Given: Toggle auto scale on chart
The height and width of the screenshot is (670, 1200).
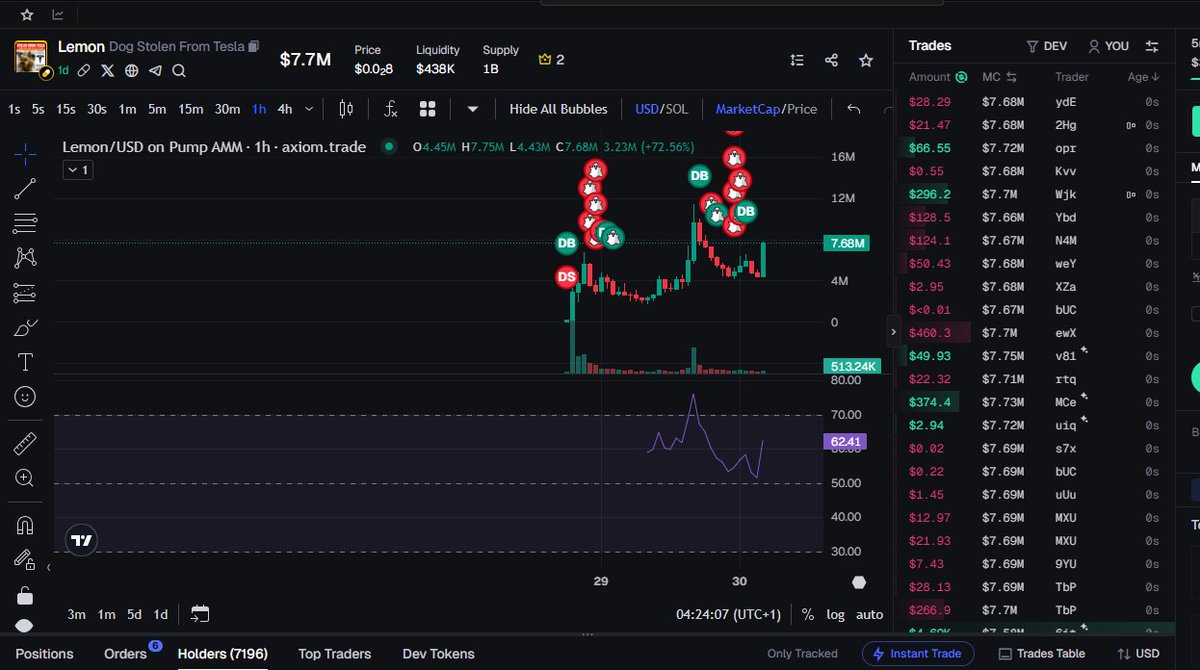Looking at the screenshot, I should click(869, 614).
